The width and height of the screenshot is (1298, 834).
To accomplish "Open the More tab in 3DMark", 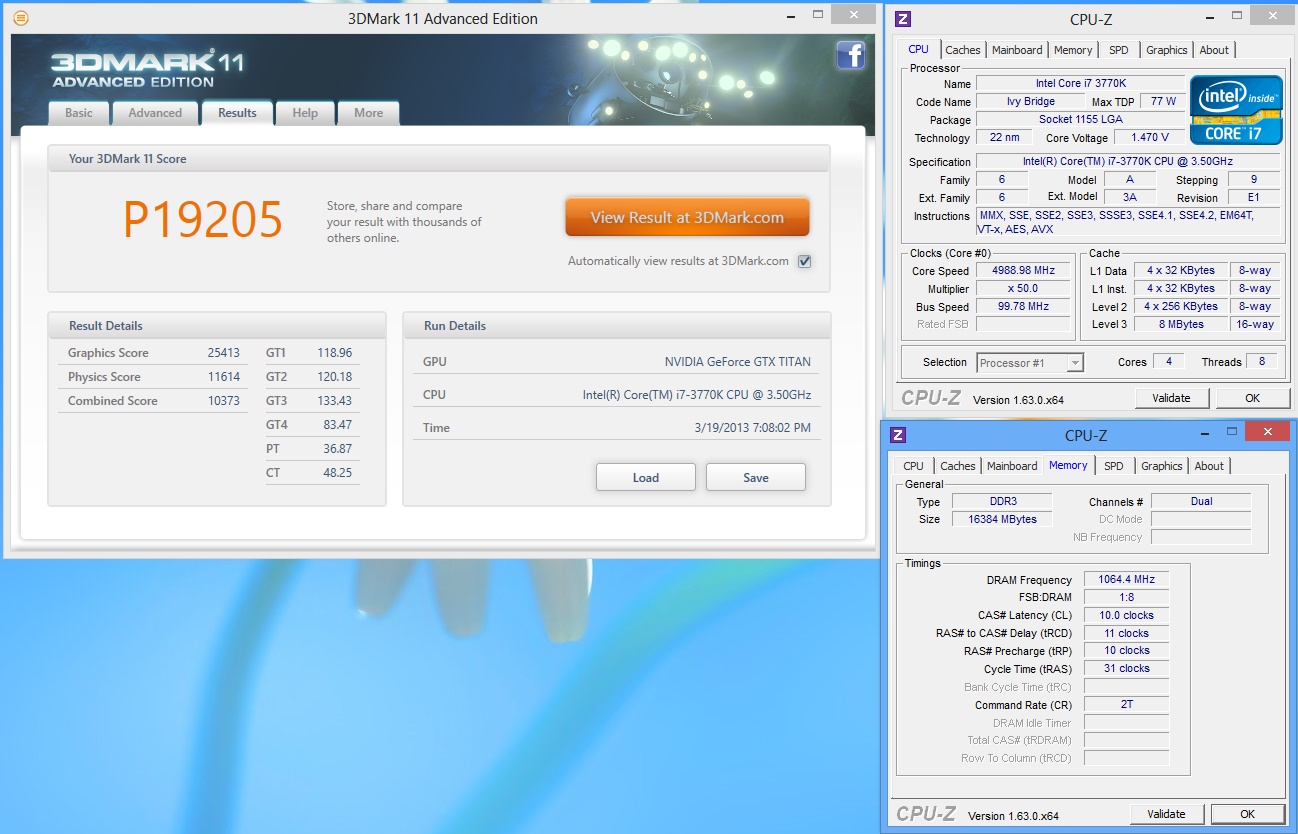I will (x=368, y=113).
